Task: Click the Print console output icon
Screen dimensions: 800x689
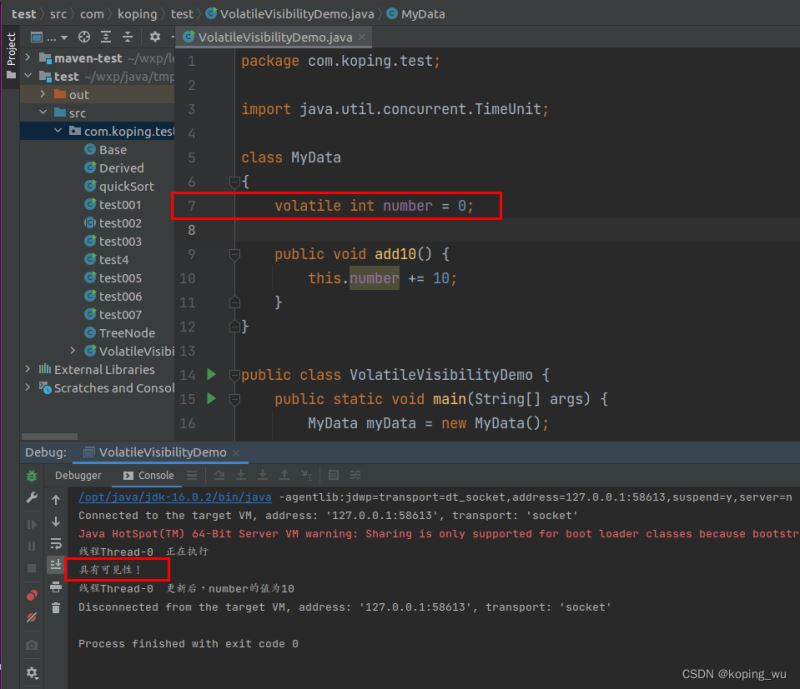Action: (x=56, y=586)
